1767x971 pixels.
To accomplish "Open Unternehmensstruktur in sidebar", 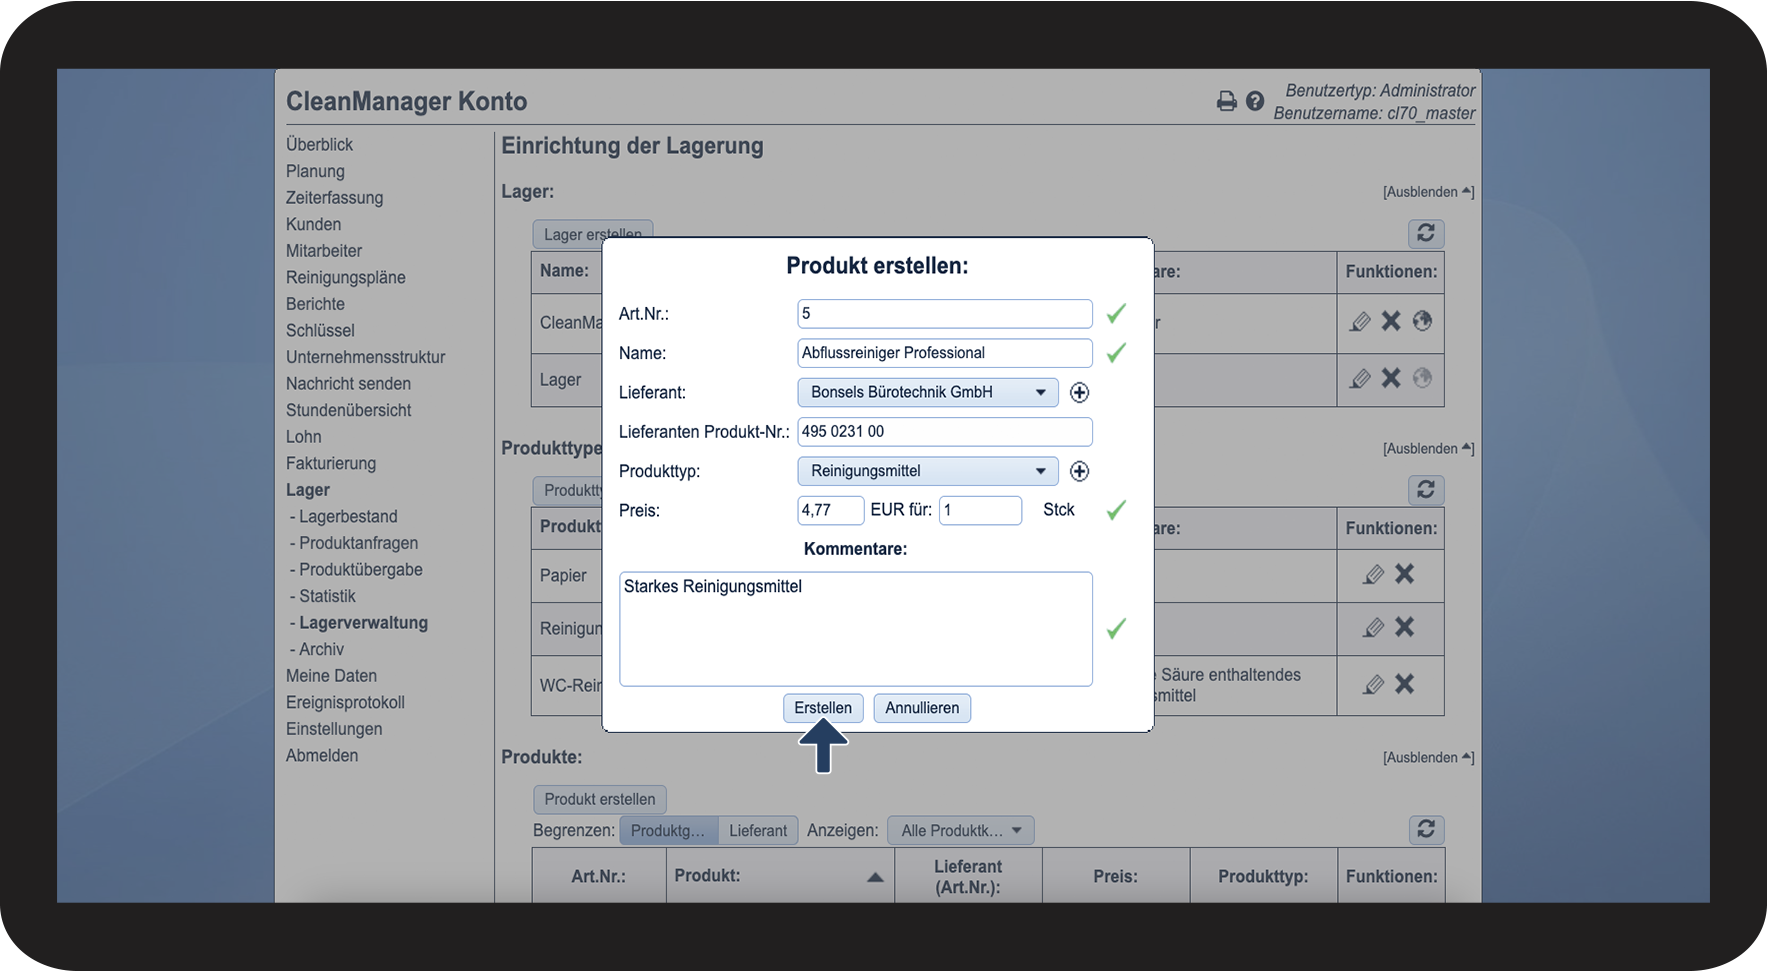I will (x=365, y=357).
